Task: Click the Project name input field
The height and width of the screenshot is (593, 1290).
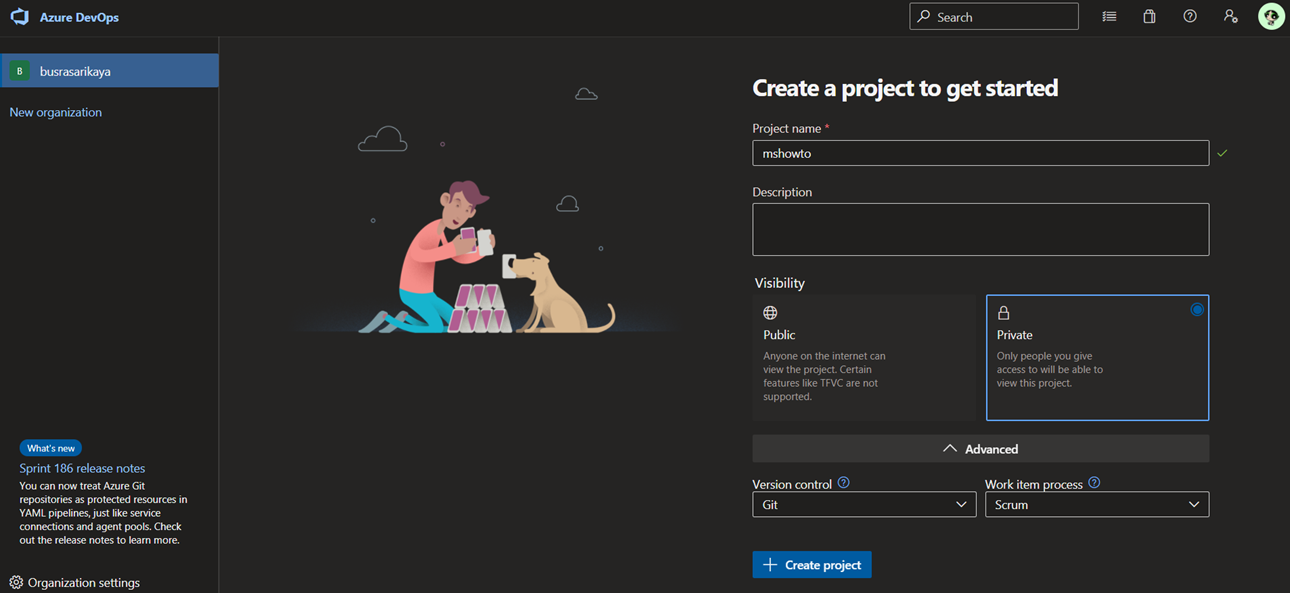Action: tap(980, 153)
